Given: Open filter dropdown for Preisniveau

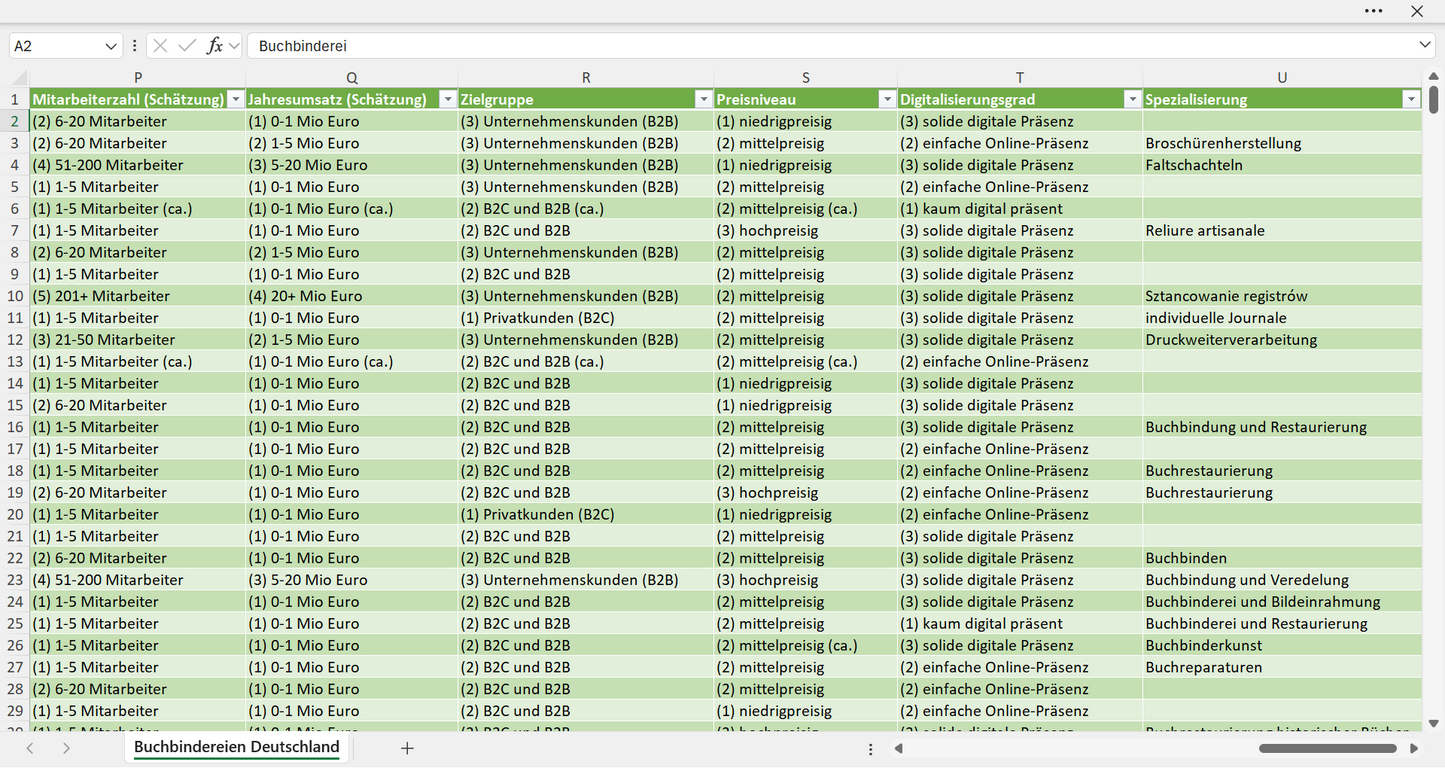Looking at the screenshot, I should (x=887, y=99).
